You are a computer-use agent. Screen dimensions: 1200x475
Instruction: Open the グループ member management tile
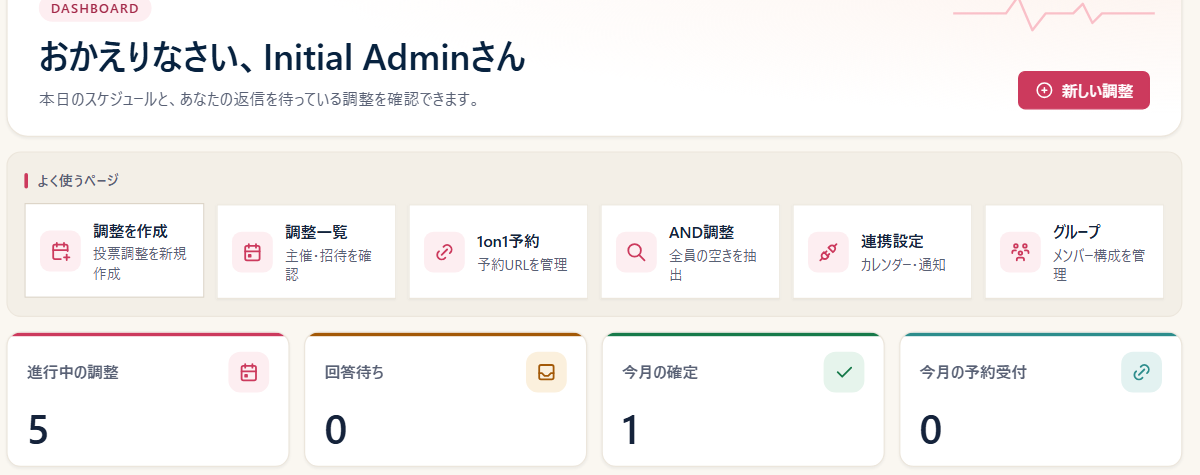click(1074, 251)
